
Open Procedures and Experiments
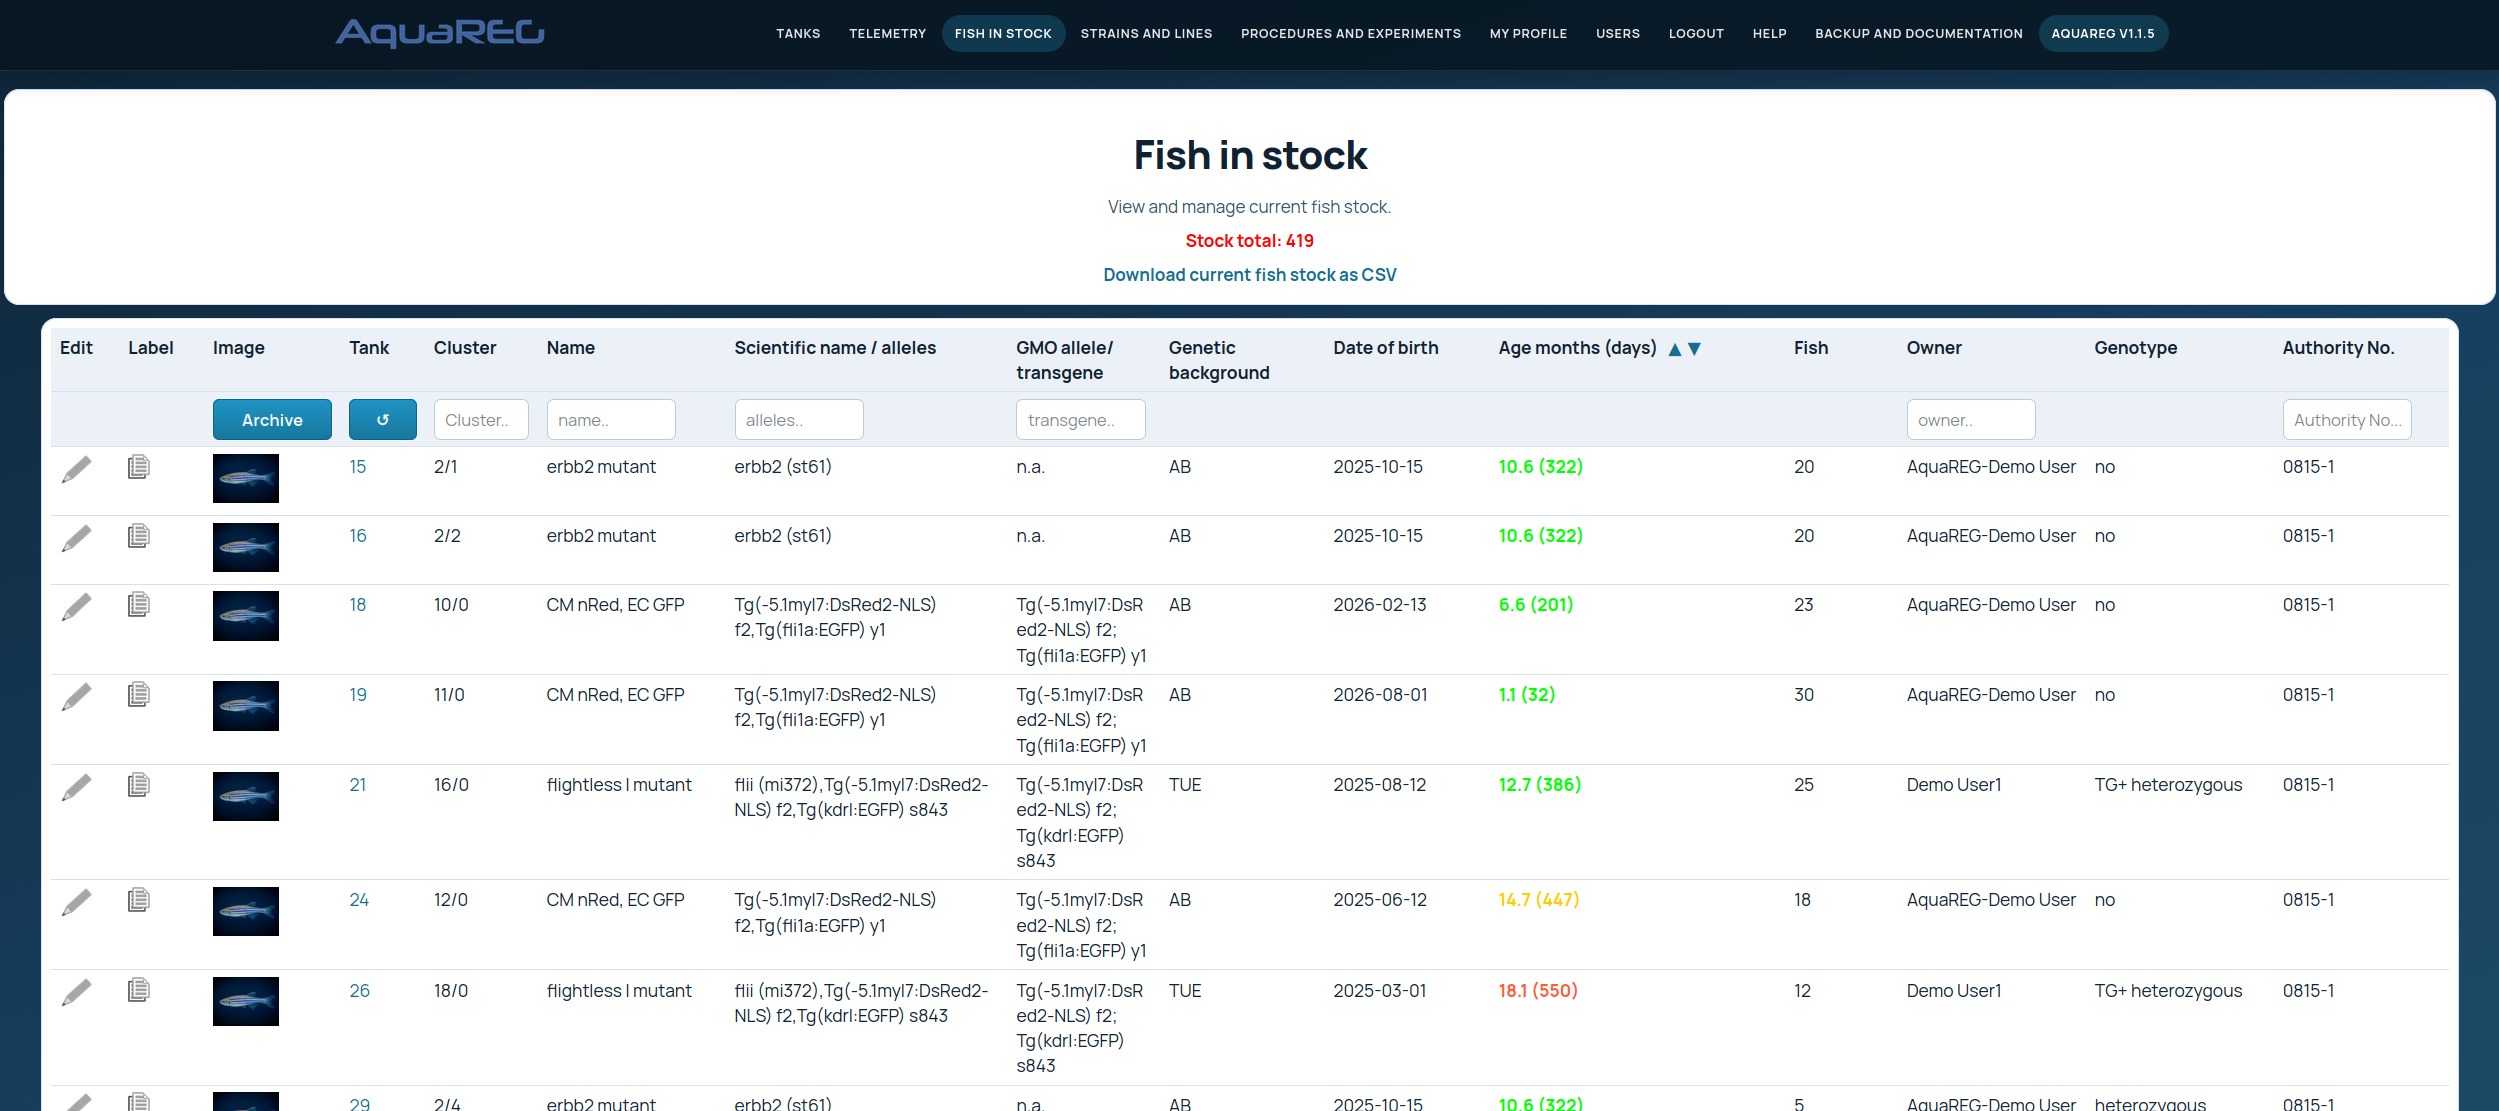coord(1351,34)
